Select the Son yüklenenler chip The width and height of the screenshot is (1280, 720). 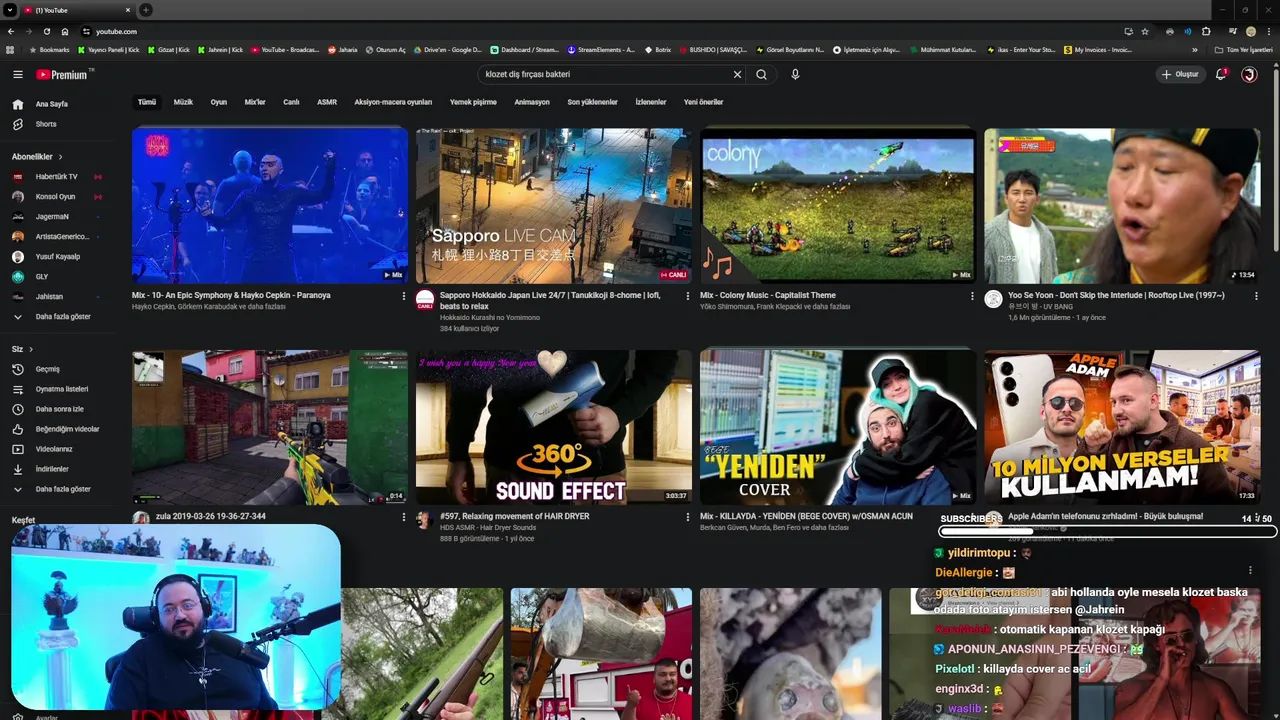pyautogui.click(x=592, y=102)
